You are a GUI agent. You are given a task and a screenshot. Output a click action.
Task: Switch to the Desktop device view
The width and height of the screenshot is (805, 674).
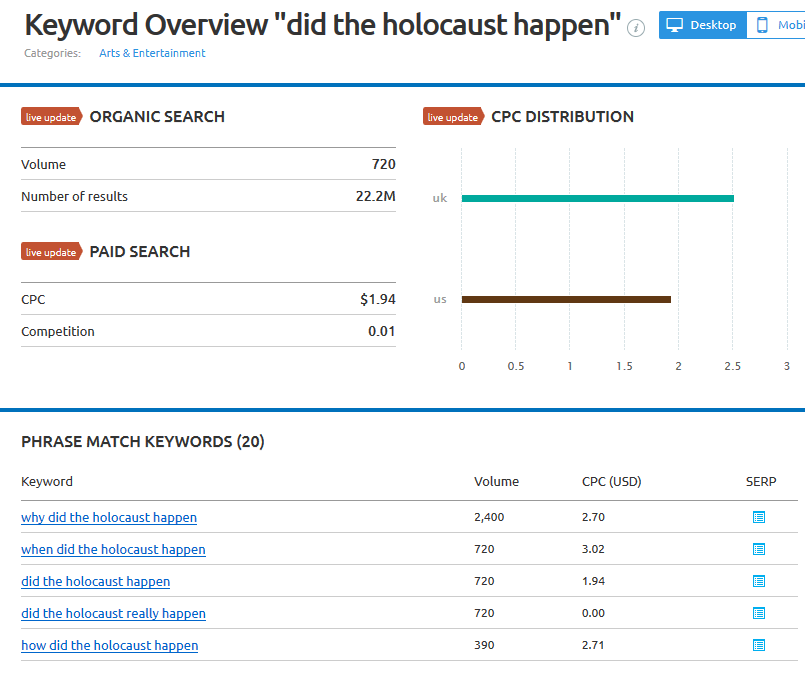pyautogui.click(x=702, y=25)
